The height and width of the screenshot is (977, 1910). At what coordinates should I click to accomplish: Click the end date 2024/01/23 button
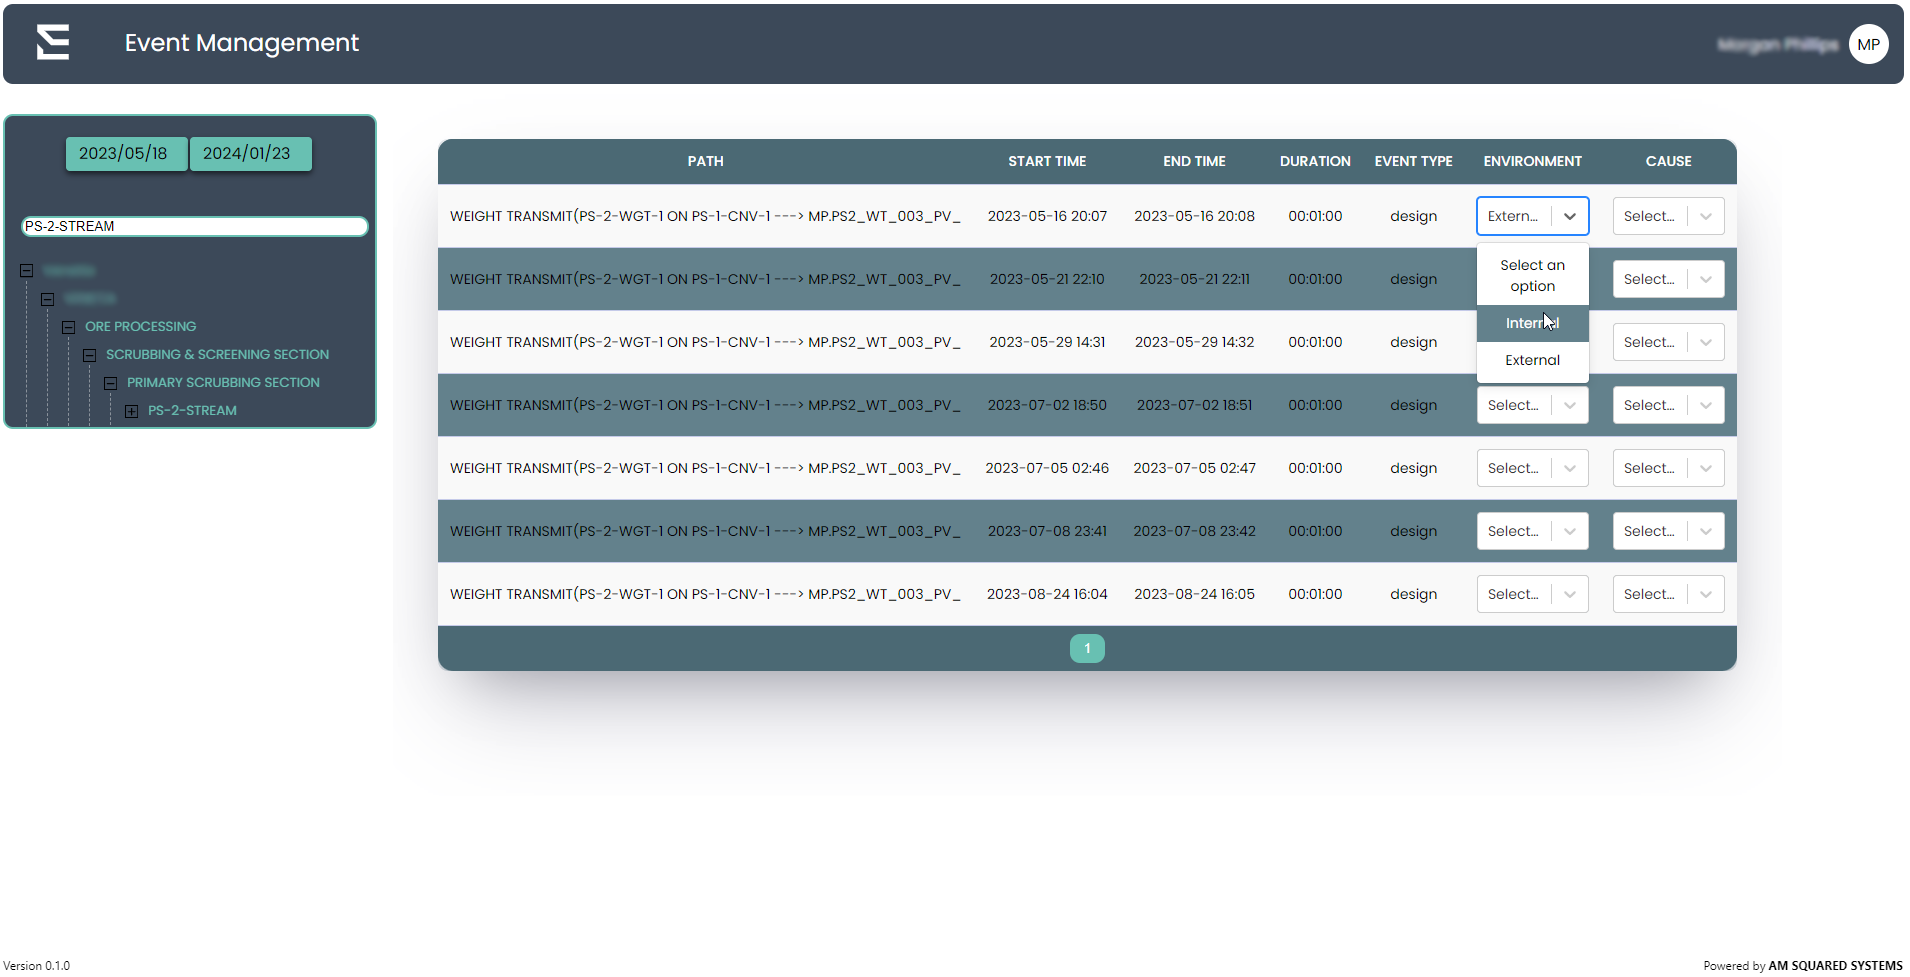(247, 154)
